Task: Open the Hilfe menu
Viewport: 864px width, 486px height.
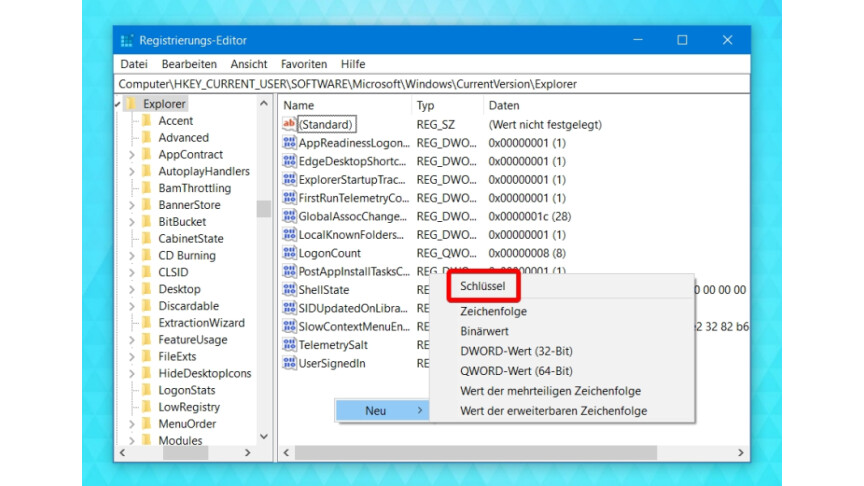Action: coord(353,64)
